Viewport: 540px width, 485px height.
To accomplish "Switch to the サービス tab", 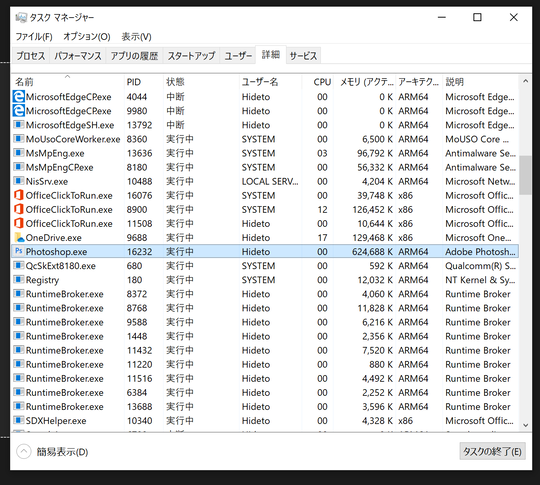I will [x=303, y=56].
